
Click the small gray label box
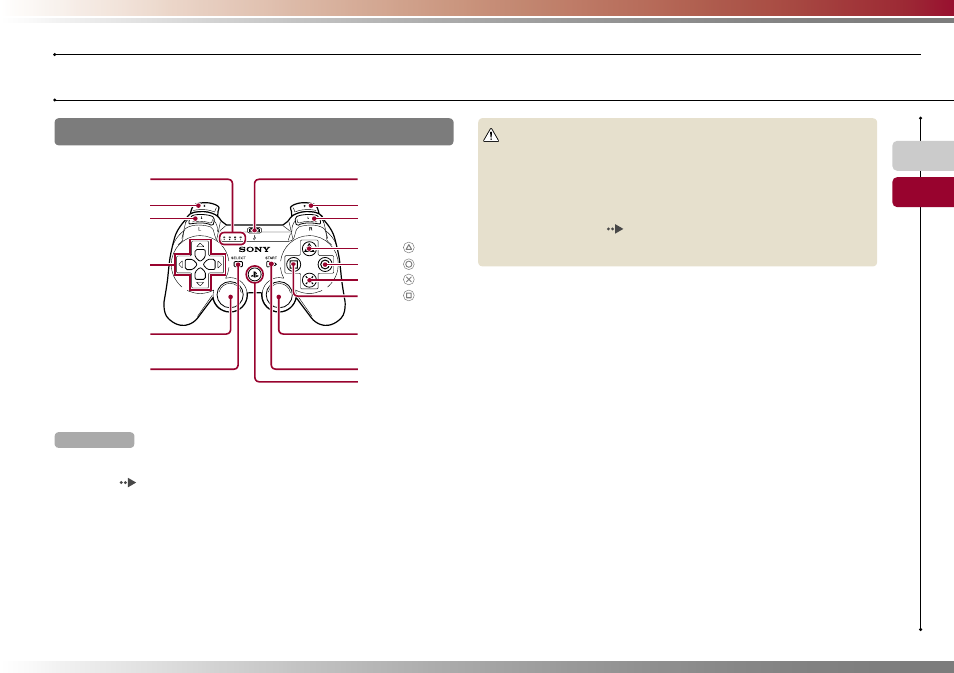(x=94, y=440)
